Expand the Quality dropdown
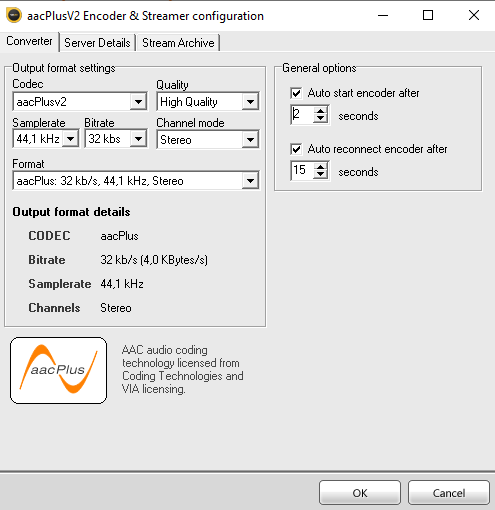Screen dimensions: 495x510 point(208,102)
